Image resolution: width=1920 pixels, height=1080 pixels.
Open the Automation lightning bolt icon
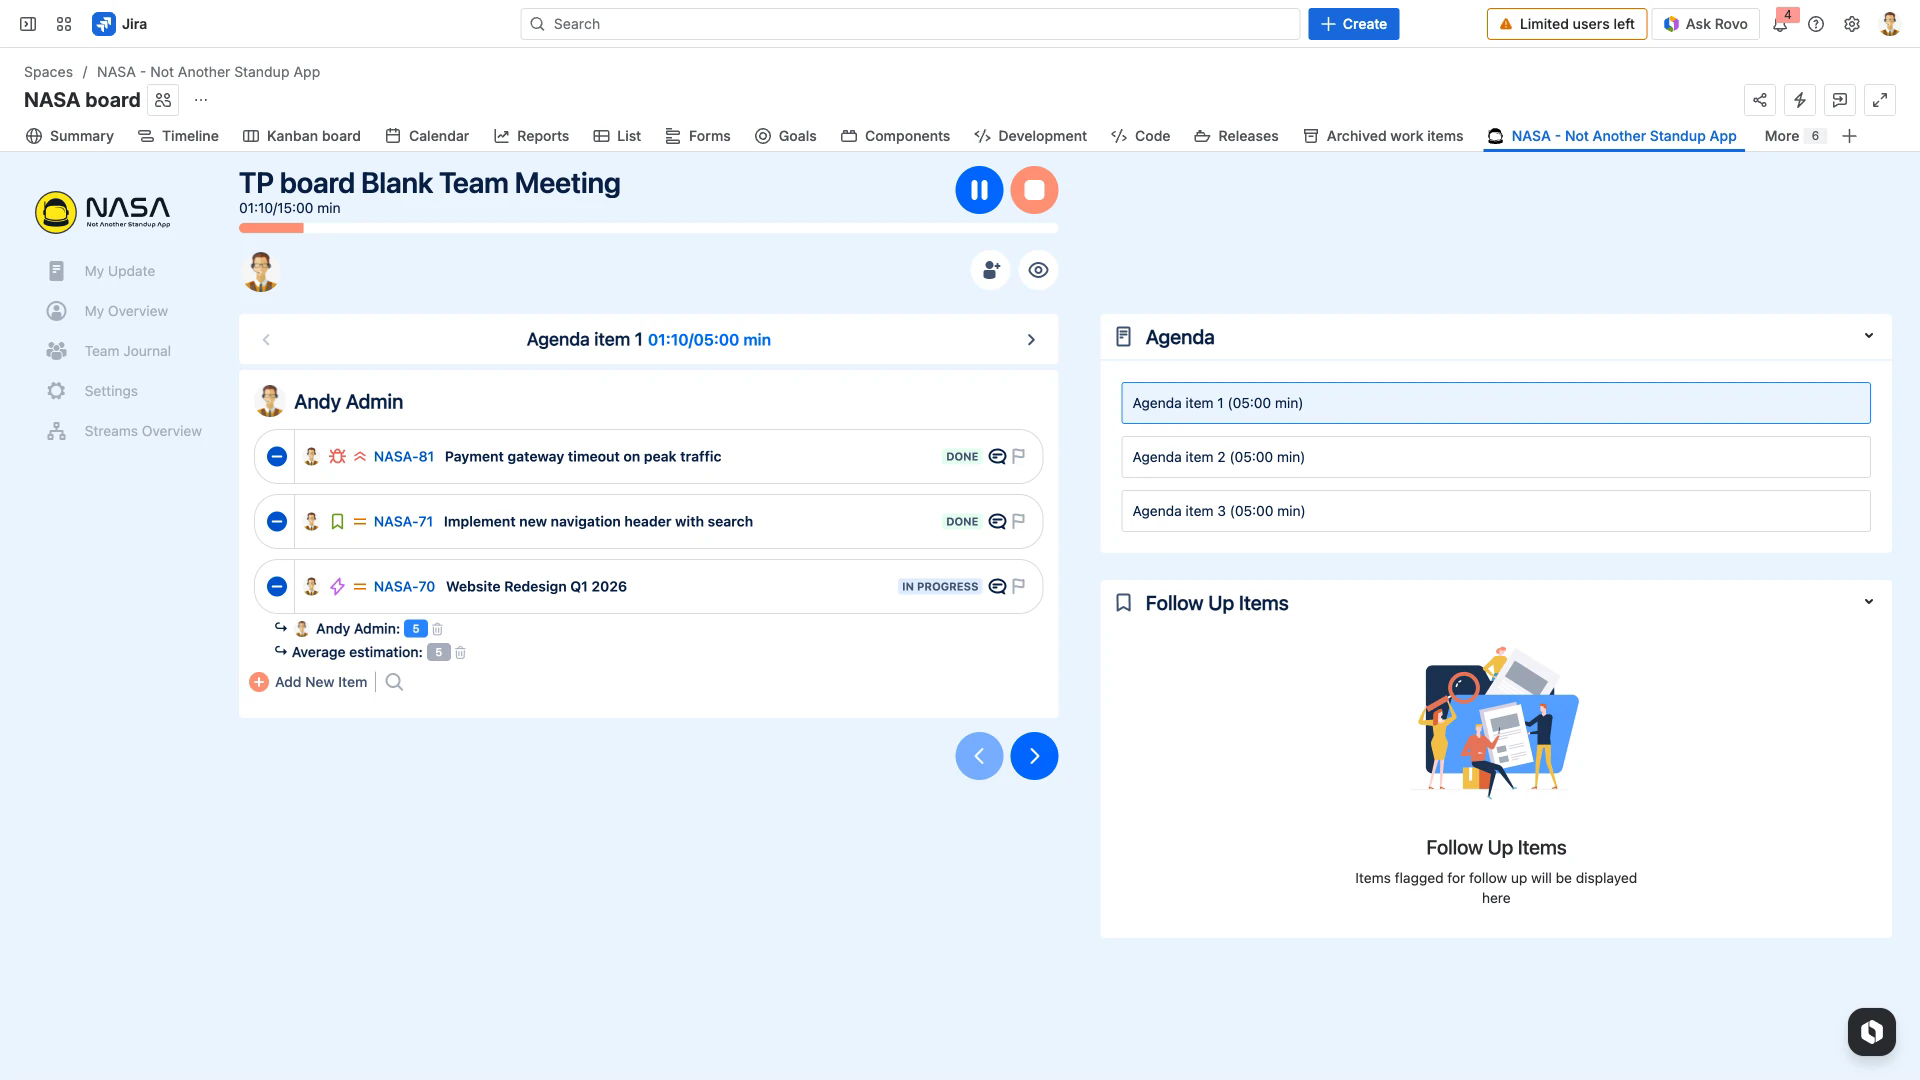click(1799, 100)
